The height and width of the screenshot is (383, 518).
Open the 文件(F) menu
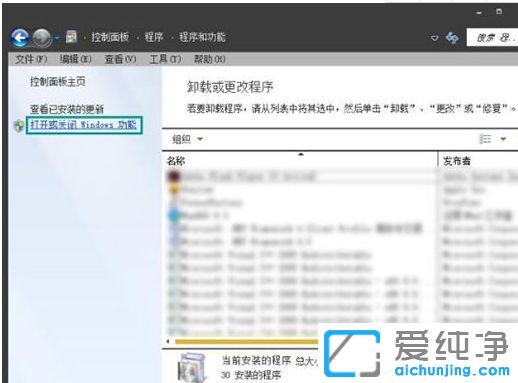tap(31, 59)
